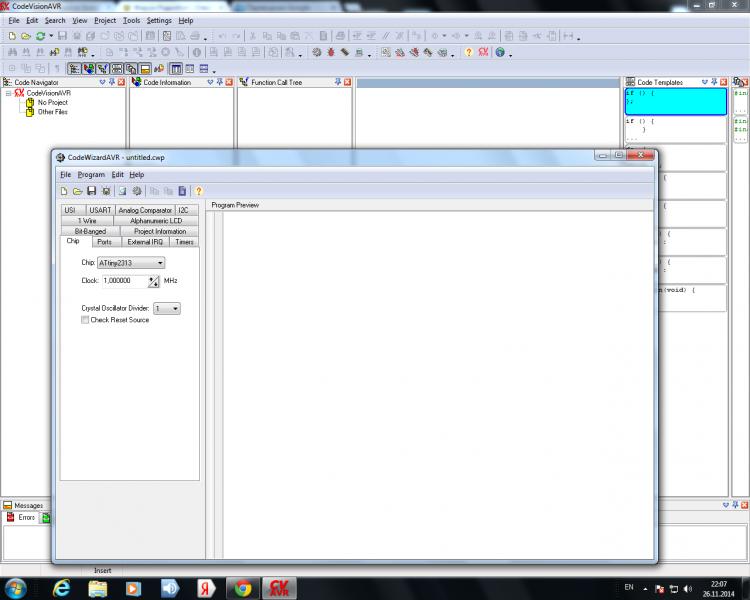750x600 pixels.
Task: Toggle Messages panel view button in toolbar
Action: point(145,69)
